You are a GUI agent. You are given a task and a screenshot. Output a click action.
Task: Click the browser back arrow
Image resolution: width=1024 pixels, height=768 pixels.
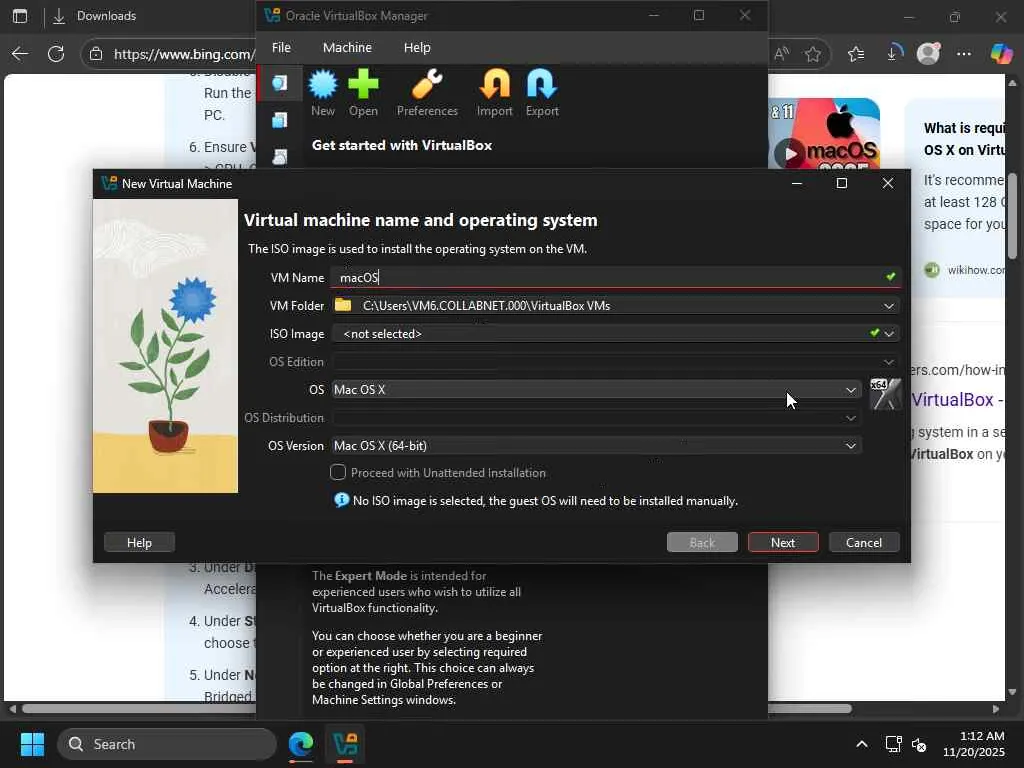pyautogui.click(x=20, y=54)
